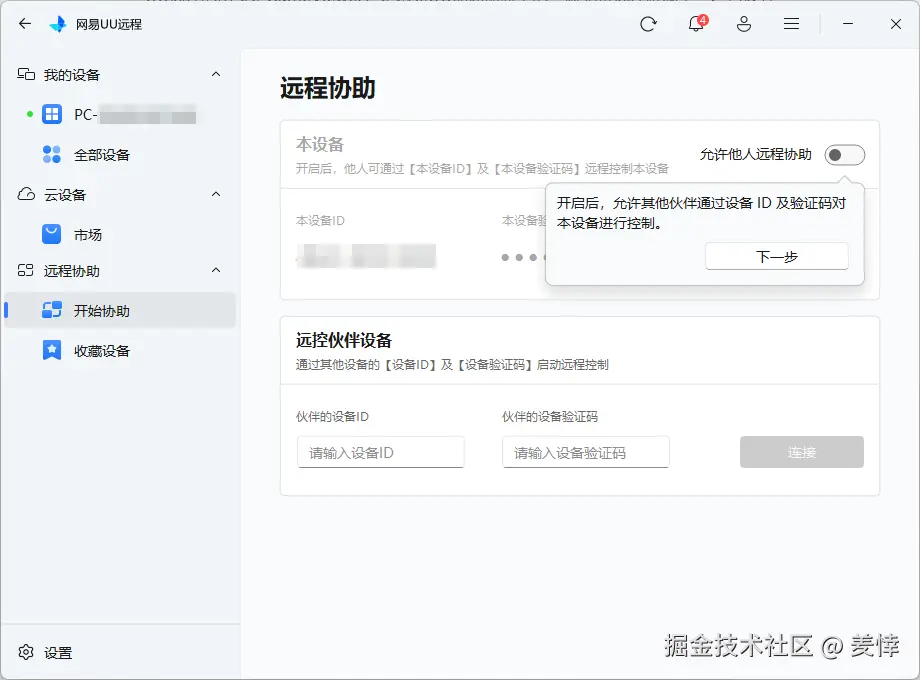The height and width of the screenshot is (680, 920).
Task: Open the notification bell with red badge
Action: click(695, 25)
